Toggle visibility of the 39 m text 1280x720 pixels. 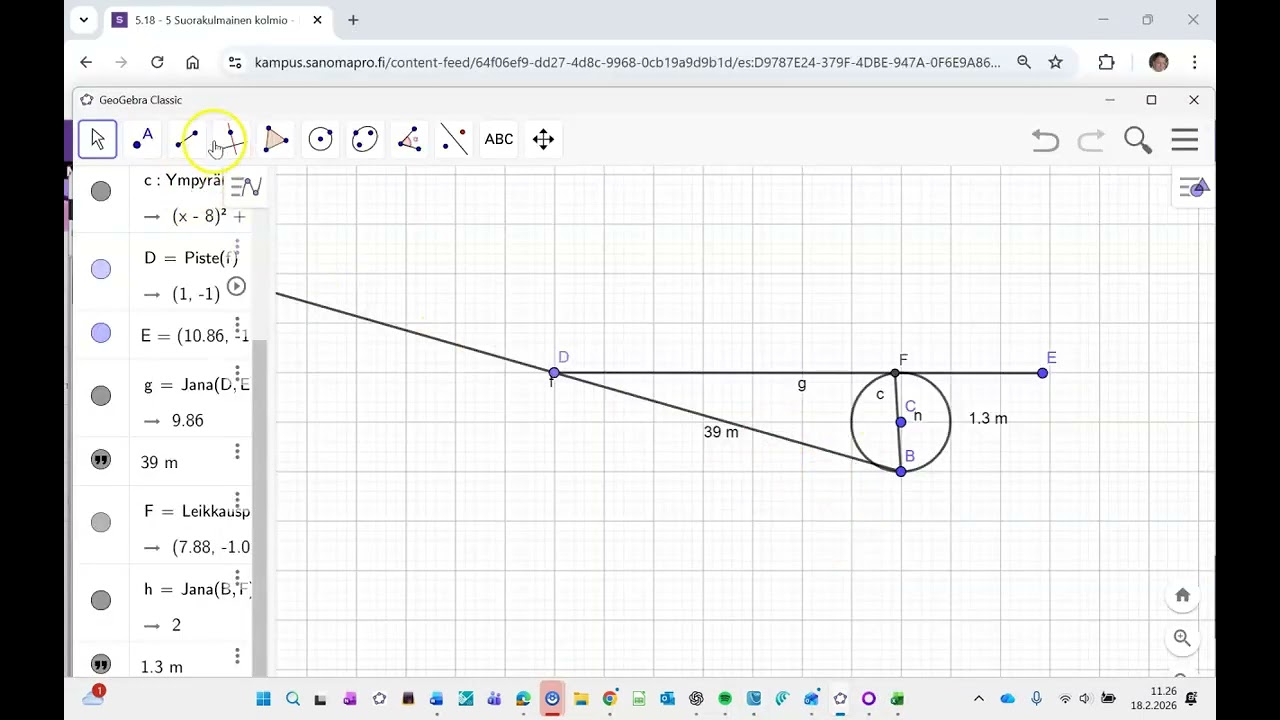[101, 459]
